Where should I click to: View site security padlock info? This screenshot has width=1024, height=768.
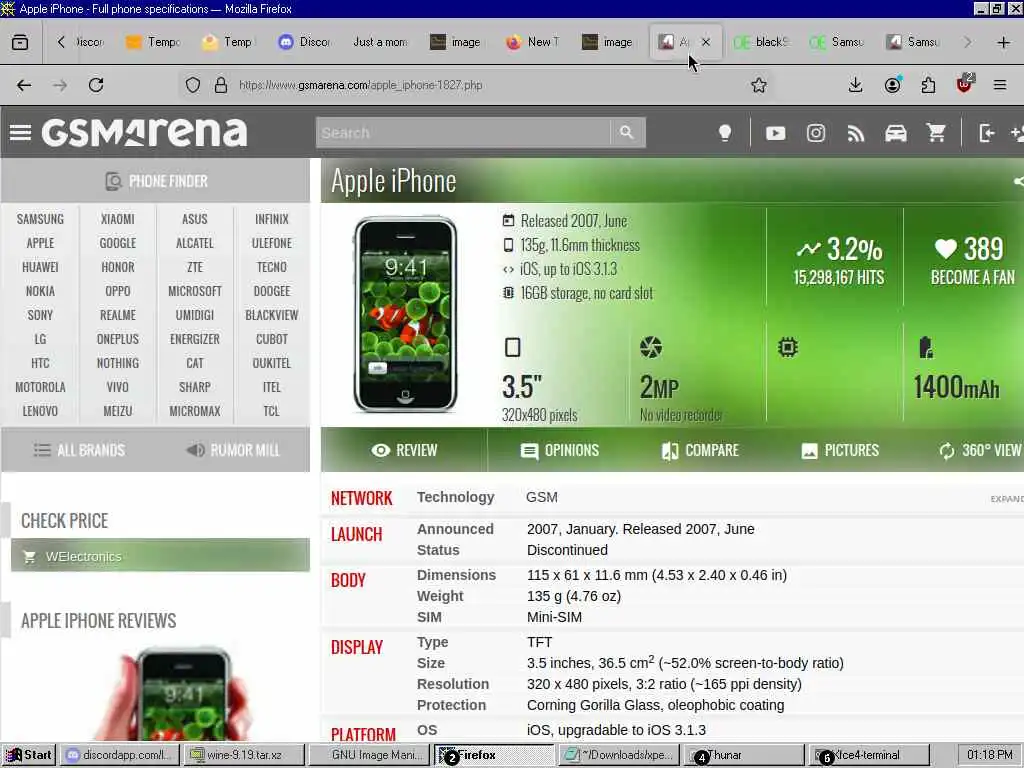click(x=221, y=85)
